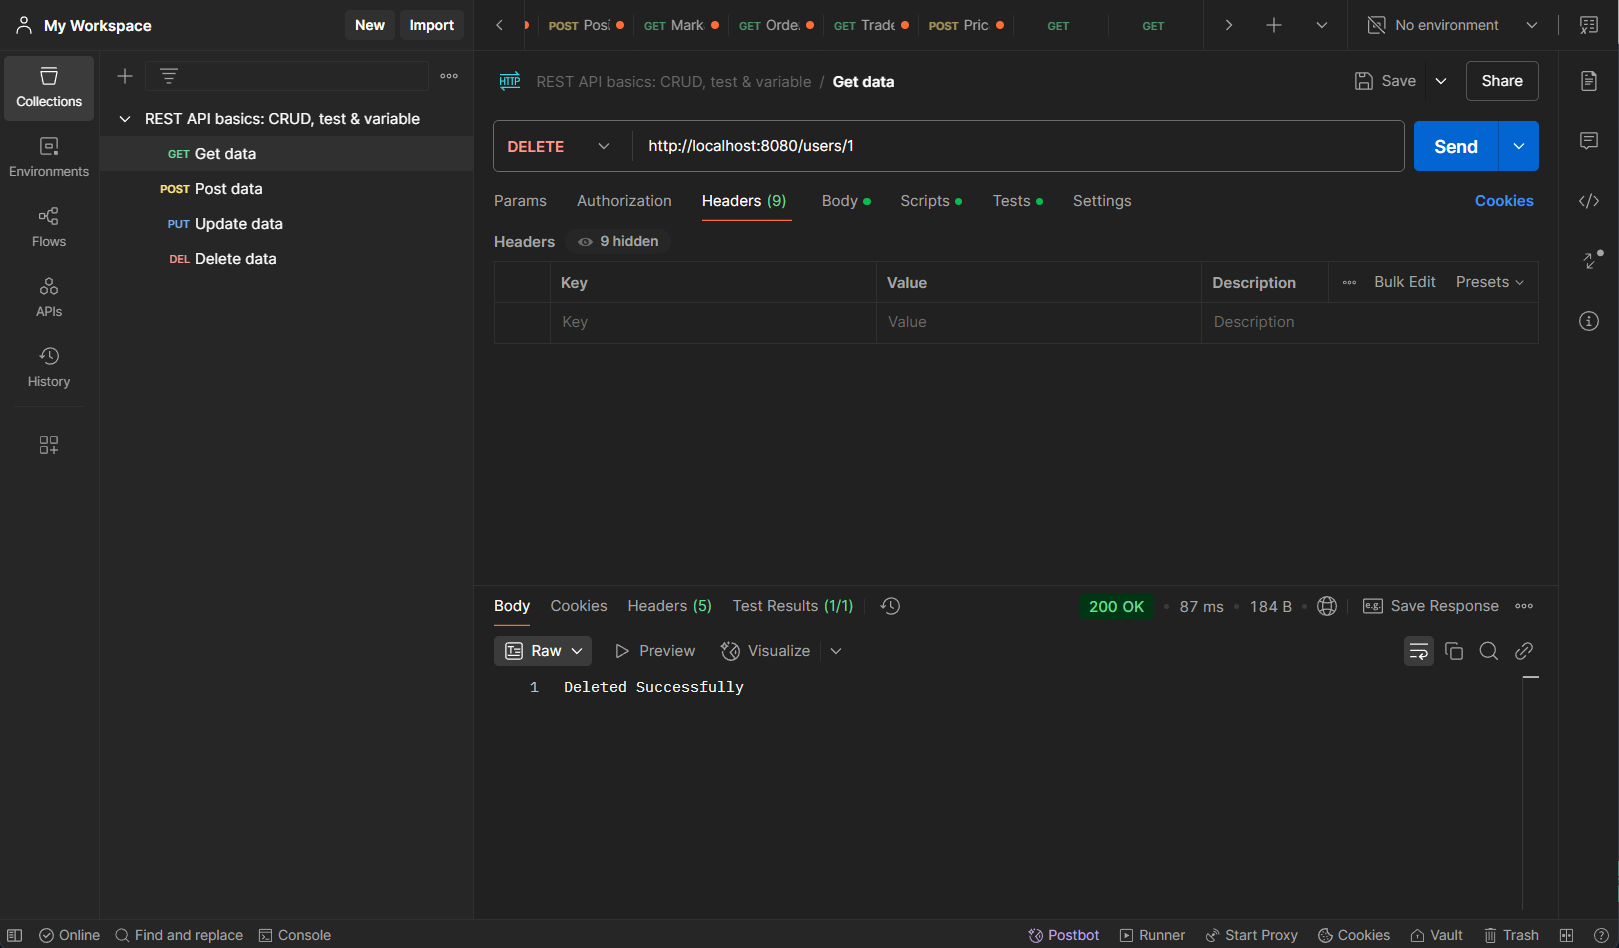Screen dimensions: 1619x948
Task: Click the filter icon in collections search
Action: tap(169, 76)
